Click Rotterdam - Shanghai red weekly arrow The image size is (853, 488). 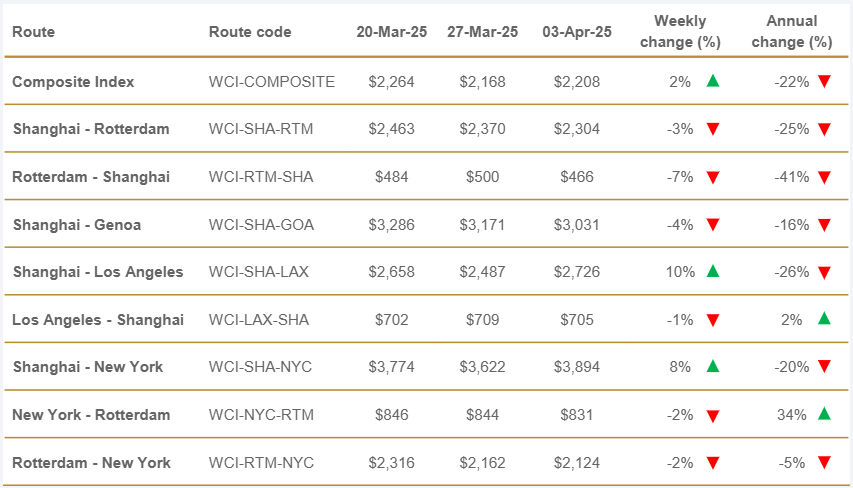pyautogui.click(x=712, y=177)
